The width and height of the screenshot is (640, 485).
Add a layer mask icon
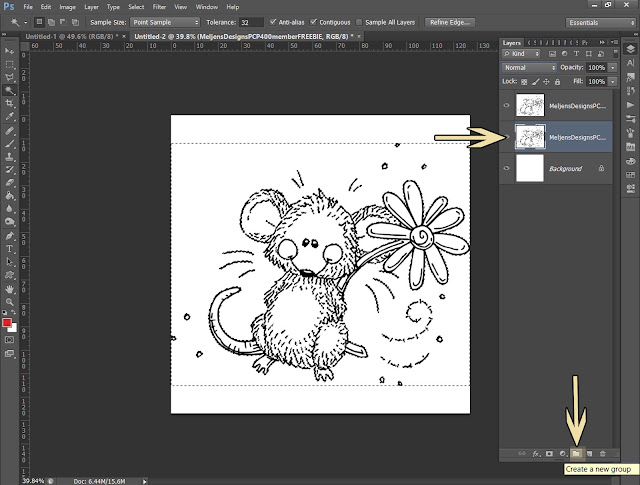[549, 454]
